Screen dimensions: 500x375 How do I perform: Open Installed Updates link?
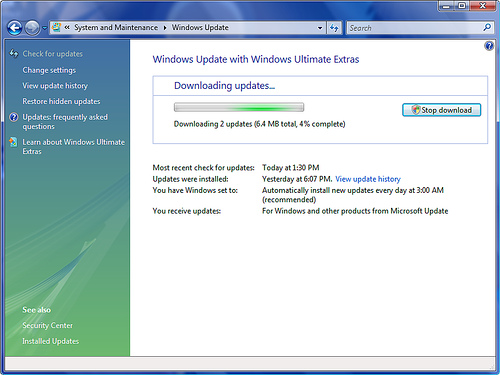pos(51,341)
